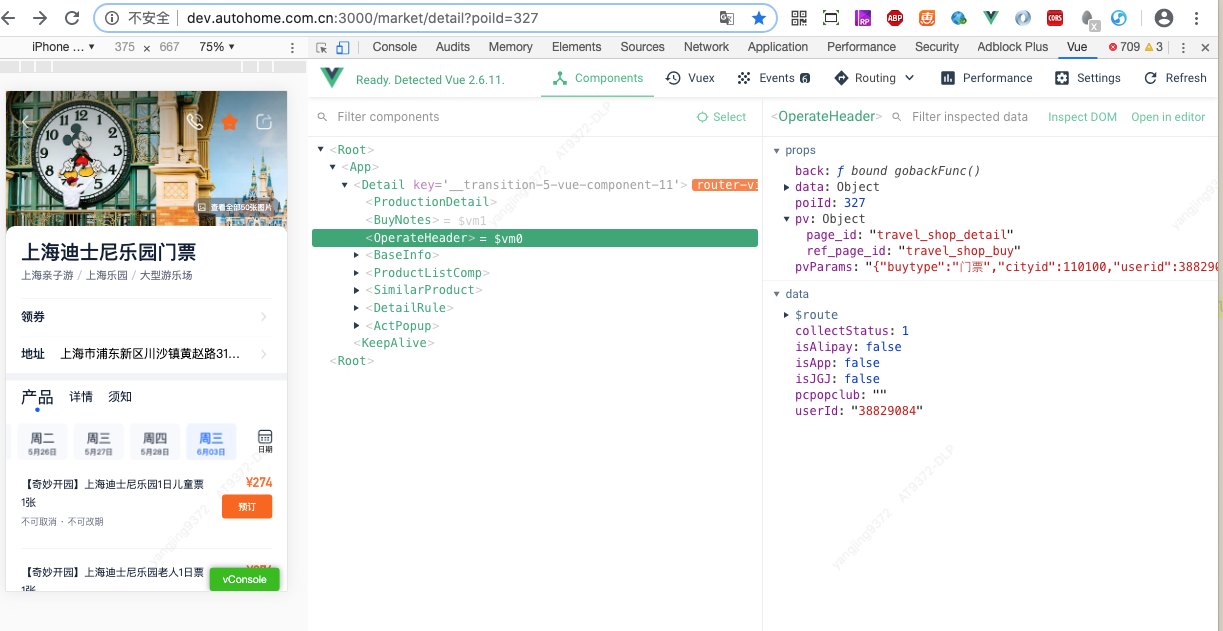Select the KeepAlive component in tree
Image resolution: width=1223 pixels, height=631 pixels.
tap(395, 343)
